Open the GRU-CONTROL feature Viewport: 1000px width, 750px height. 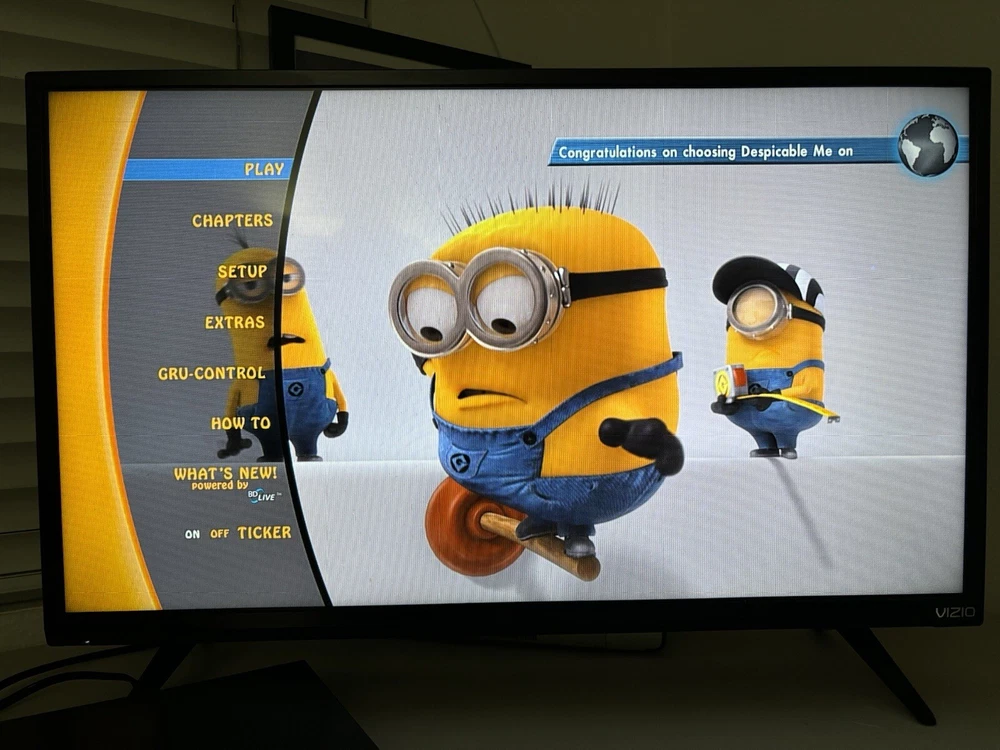pos(211,373)
